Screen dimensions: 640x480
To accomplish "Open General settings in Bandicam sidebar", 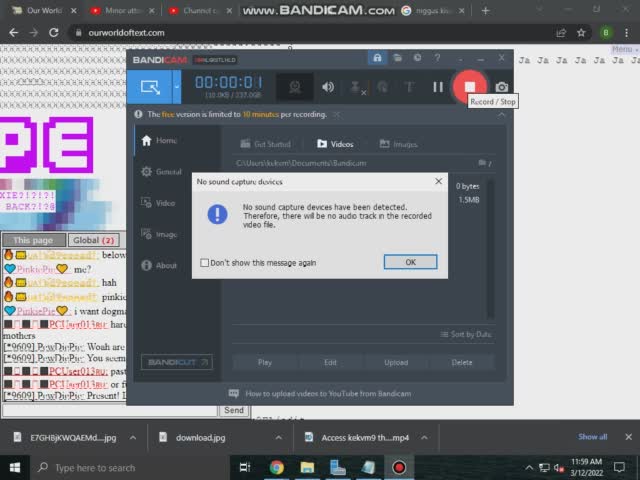I will [161, 171].
